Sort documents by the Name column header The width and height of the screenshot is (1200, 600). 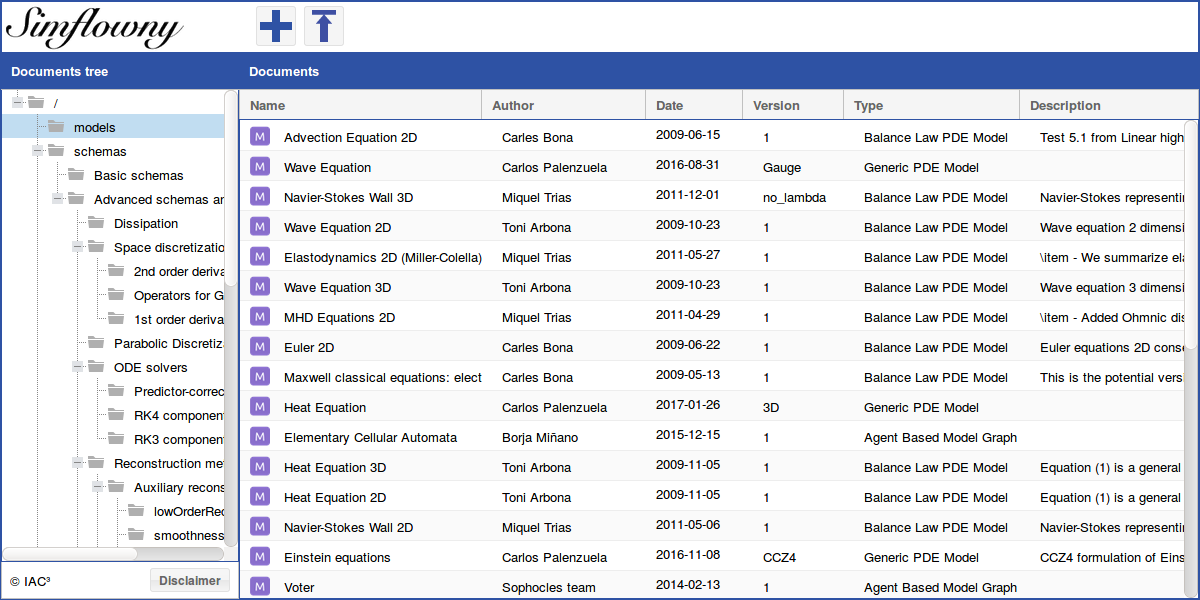(361, 105)
